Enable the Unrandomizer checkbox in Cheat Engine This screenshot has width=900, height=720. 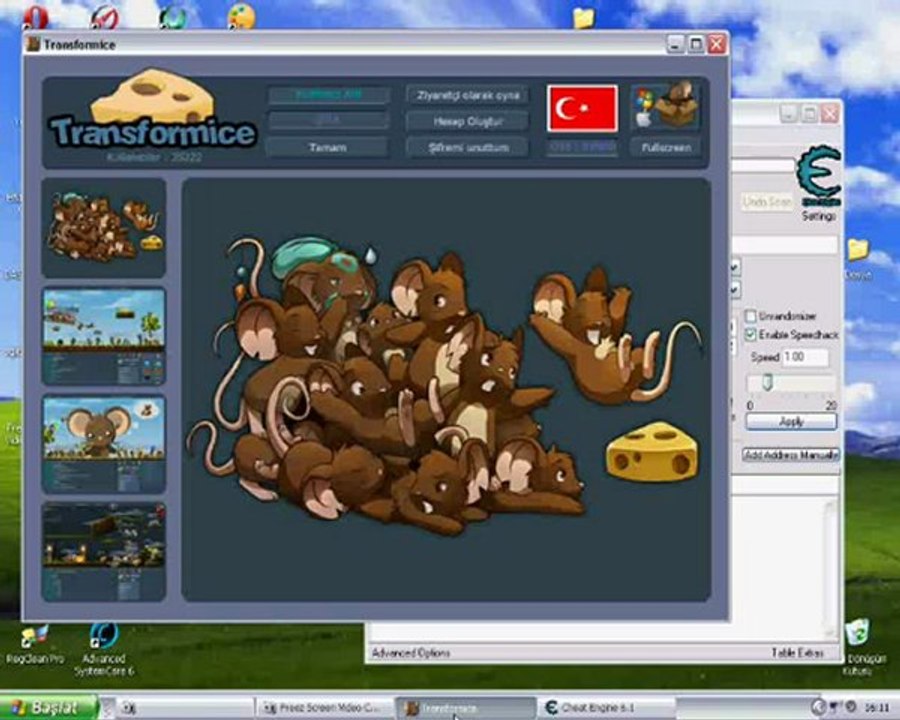tap(750, 316)
